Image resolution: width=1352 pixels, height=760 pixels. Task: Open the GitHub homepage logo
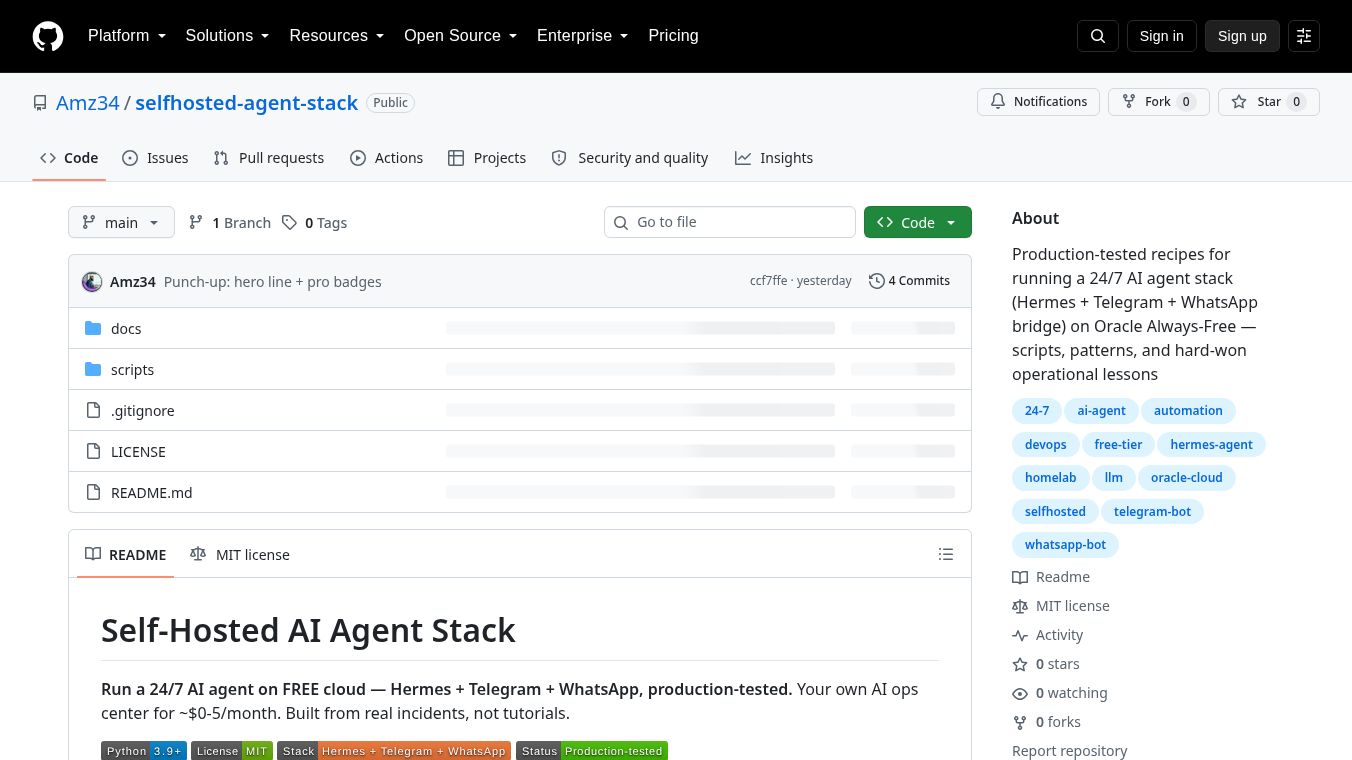click(48, 36)
